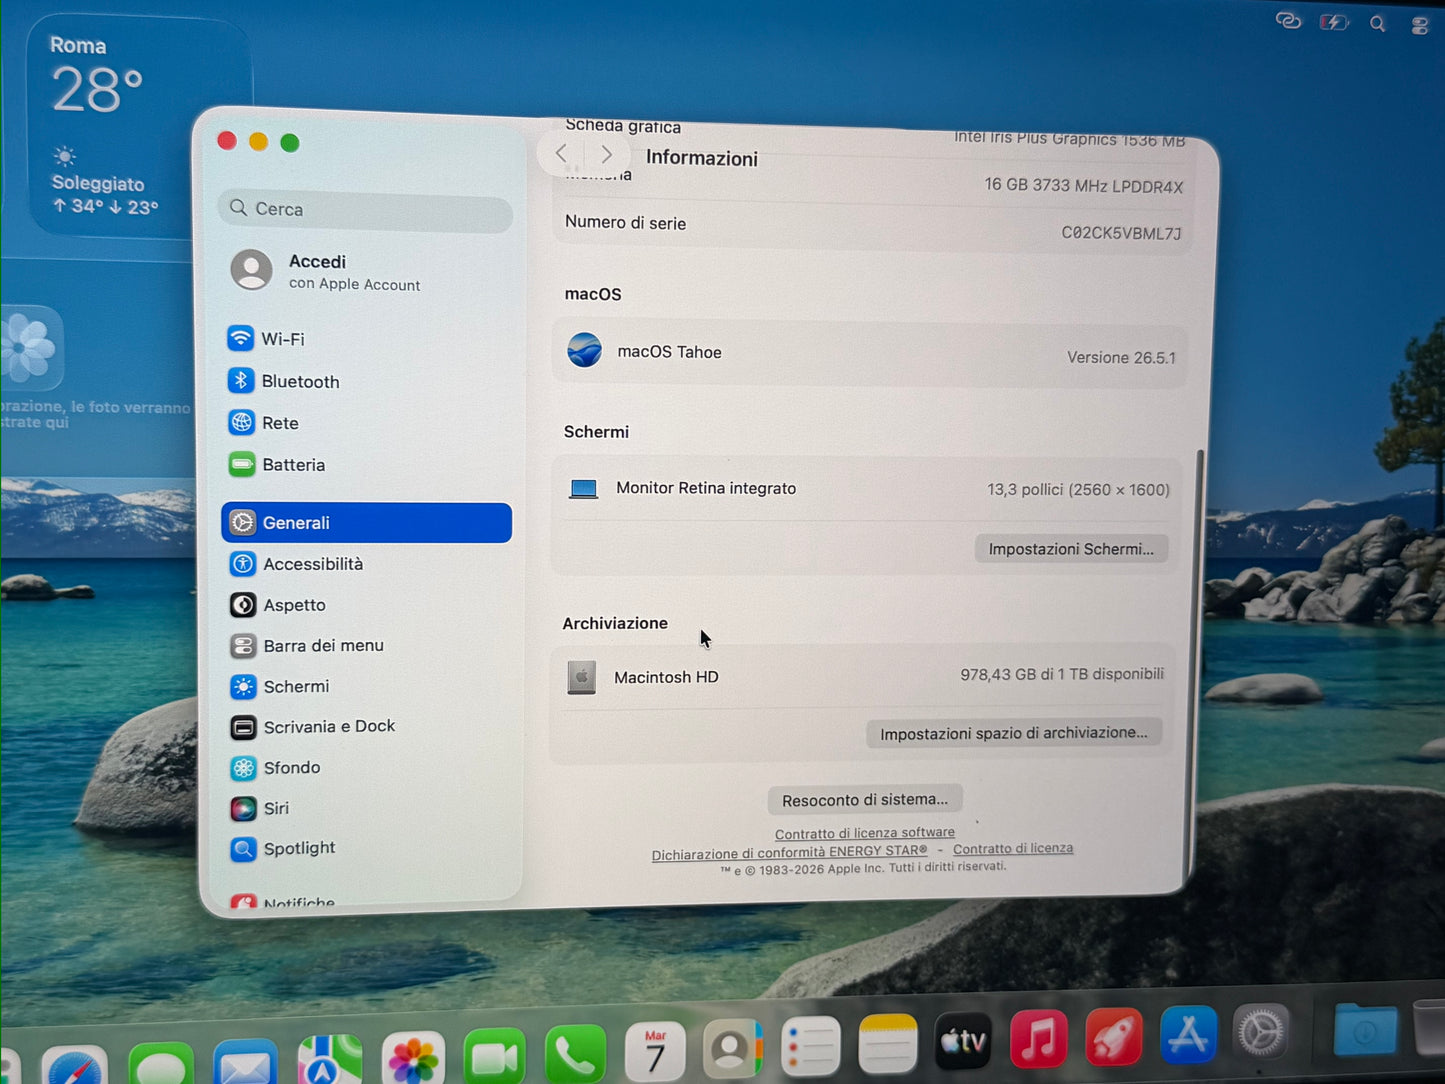Open Contacts from the Dock

(732, 1050)
